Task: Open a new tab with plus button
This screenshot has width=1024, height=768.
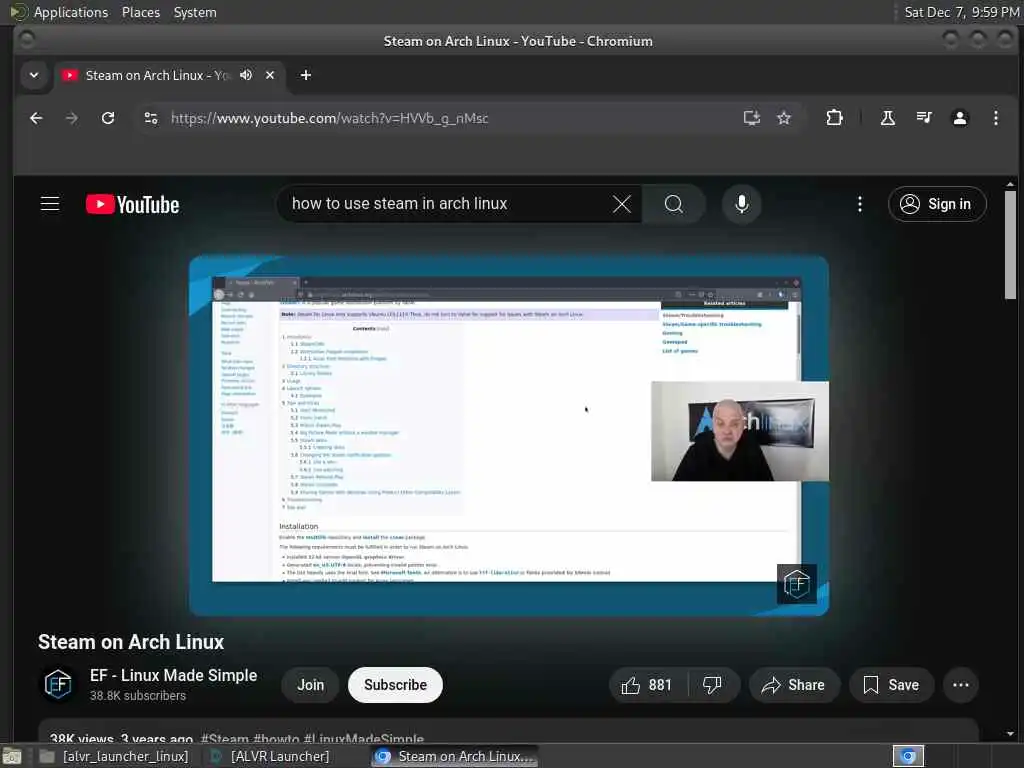Action: point(306,75)
